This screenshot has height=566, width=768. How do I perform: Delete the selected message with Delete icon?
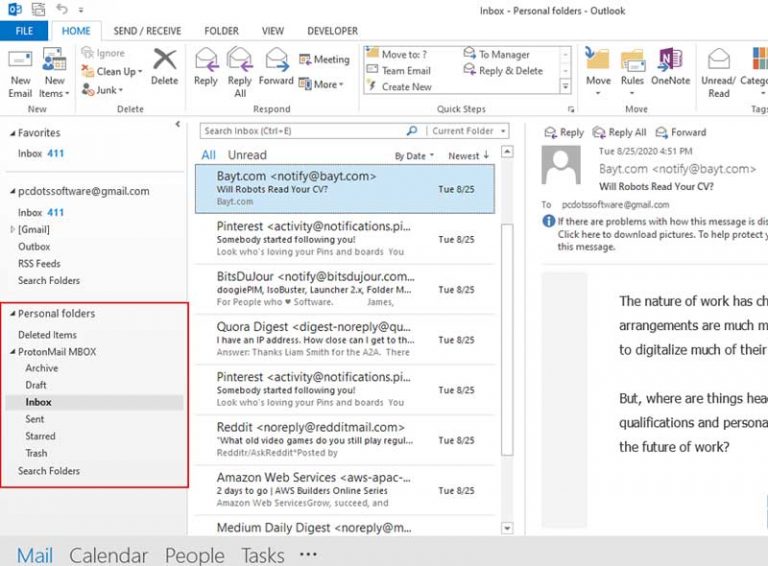pyautogui.click(x=165, y=67)
